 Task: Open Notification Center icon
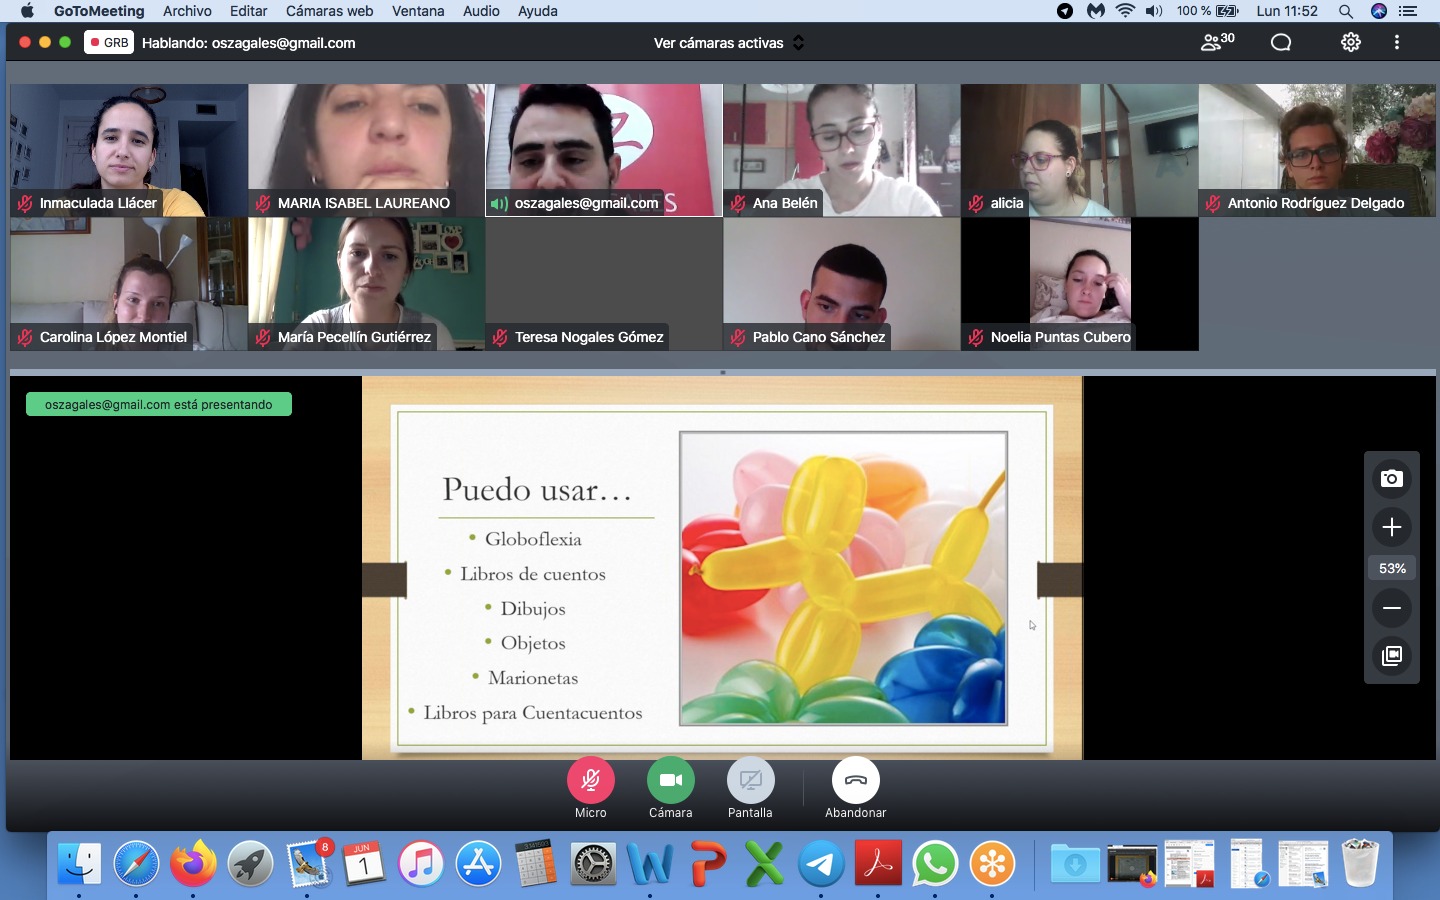pos(1408,11)
